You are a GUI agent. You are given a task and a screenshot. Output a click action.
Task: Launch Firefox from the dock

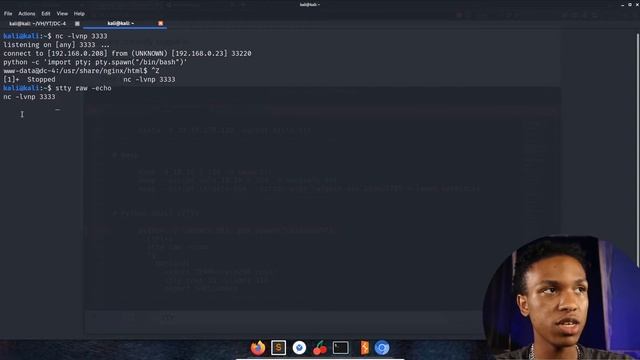tap(258, 348)
